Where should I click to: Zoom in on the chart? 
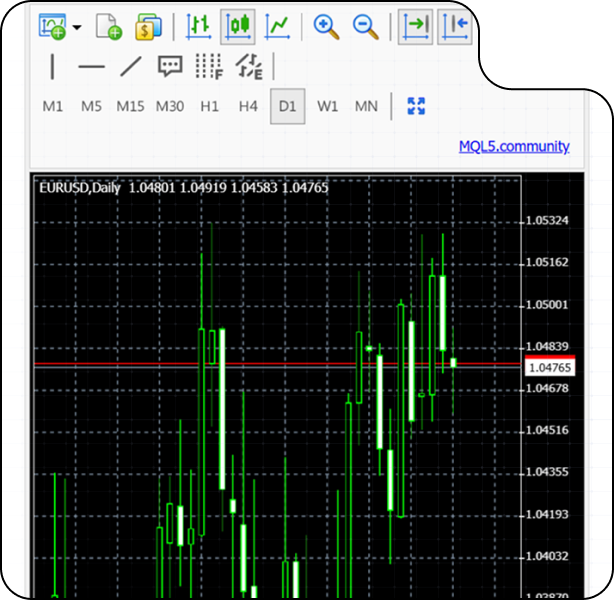point(326,27)
